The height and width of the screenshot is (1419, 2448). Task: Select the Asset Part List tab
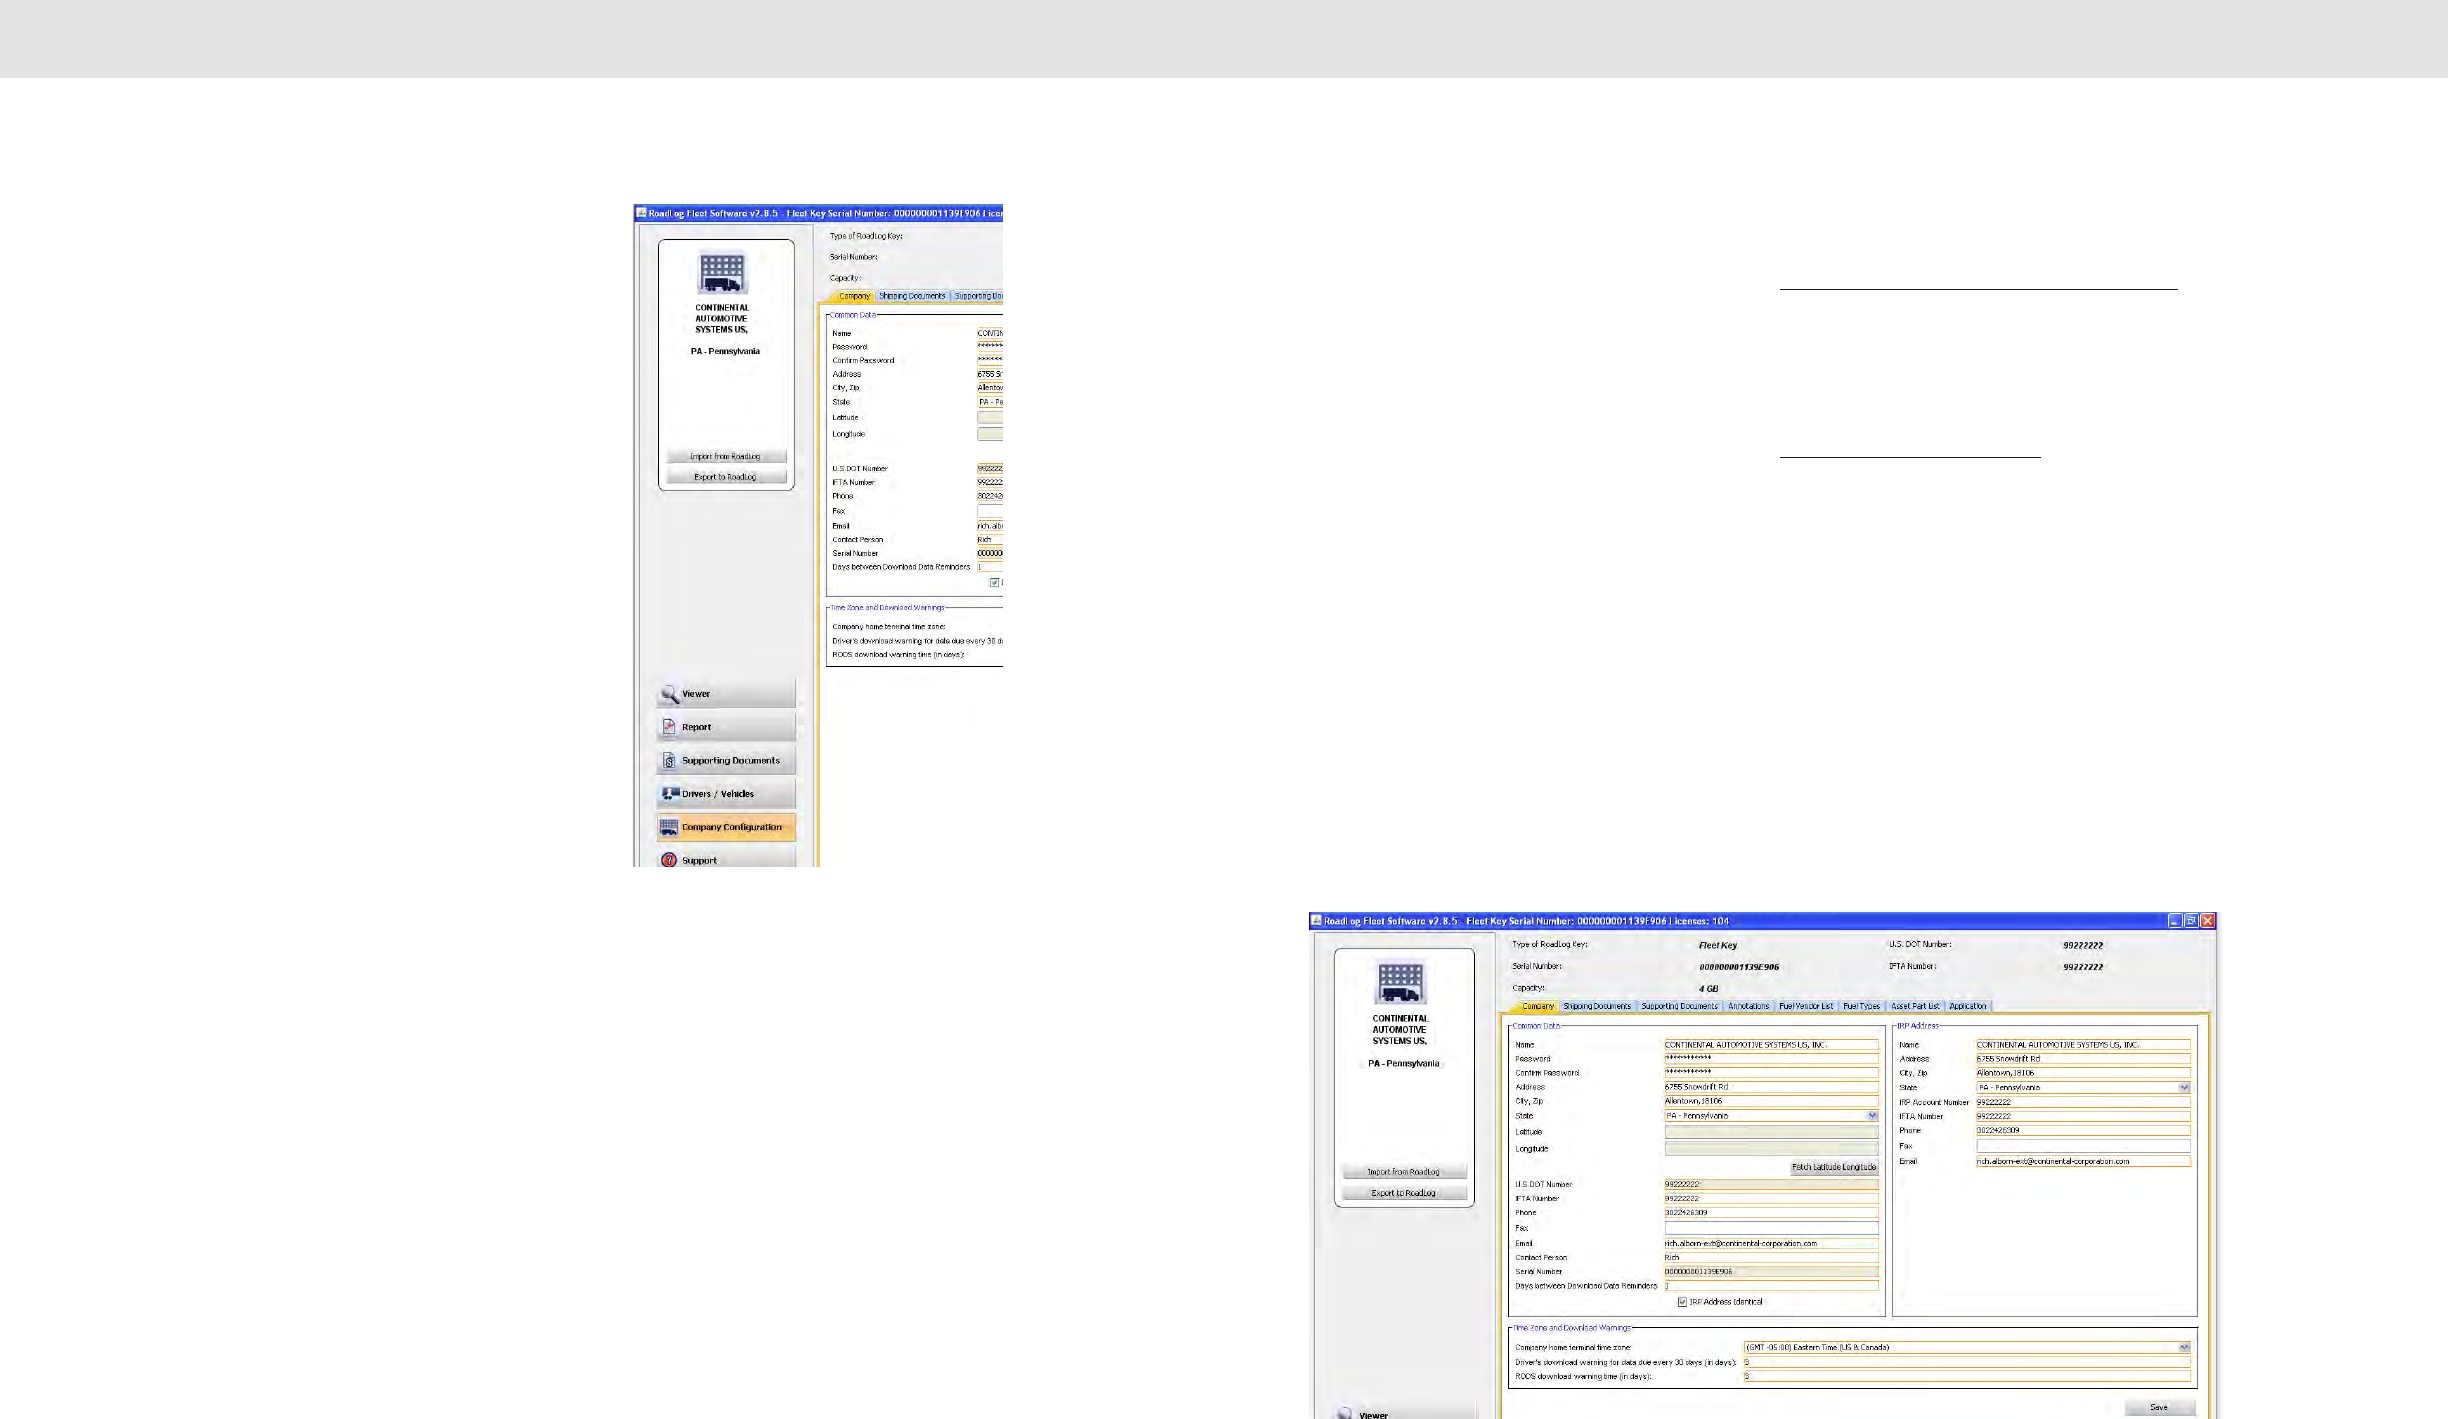[x=1914, y=1006]
